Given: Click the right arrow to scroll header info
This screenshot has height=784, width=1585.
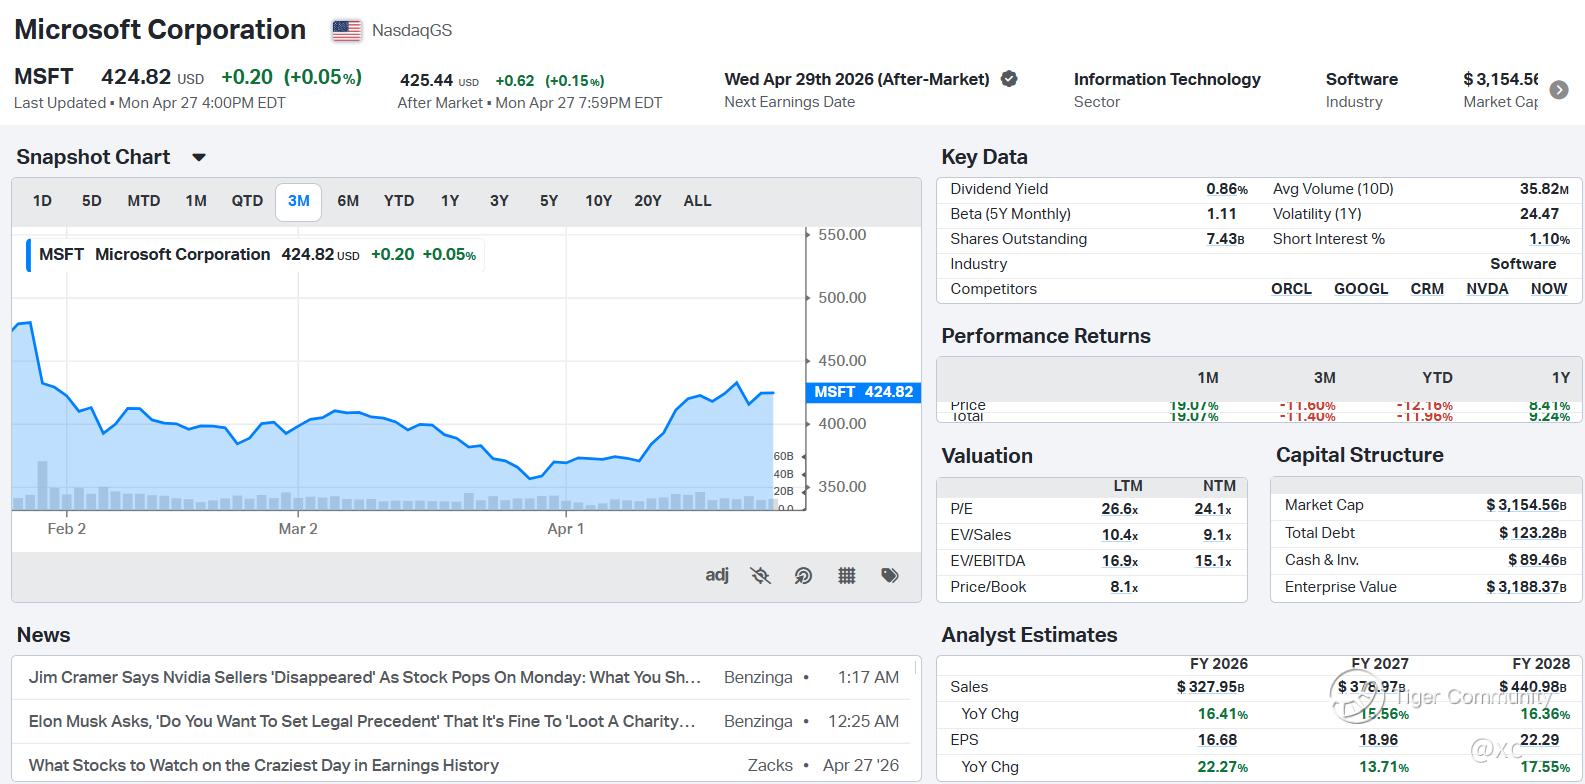Looking at the screenshot, I should pyautogui.click(x=1558, y=90).
